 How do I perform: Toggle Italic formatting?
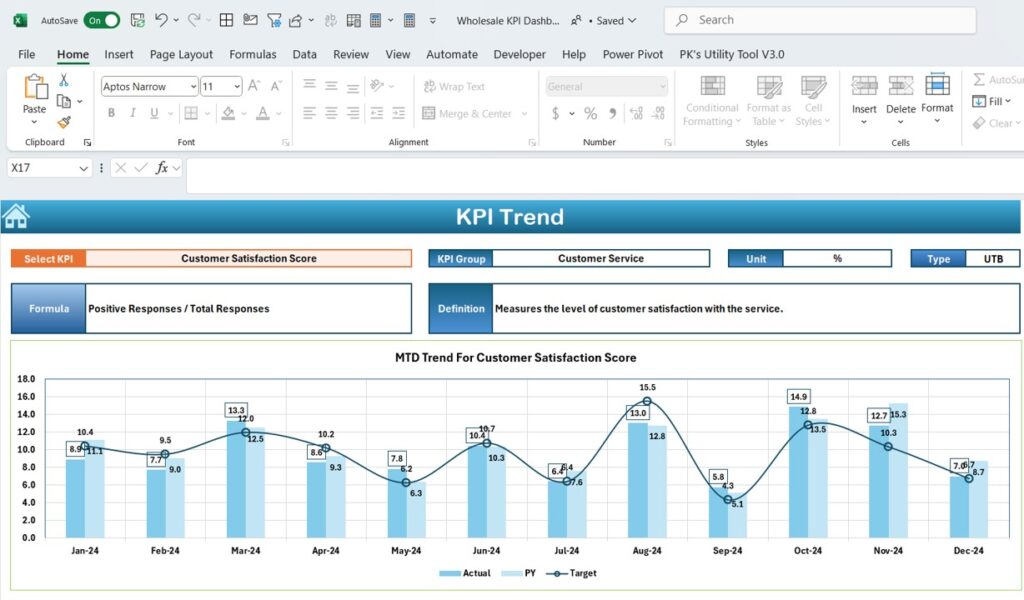(x=133, y=113)
